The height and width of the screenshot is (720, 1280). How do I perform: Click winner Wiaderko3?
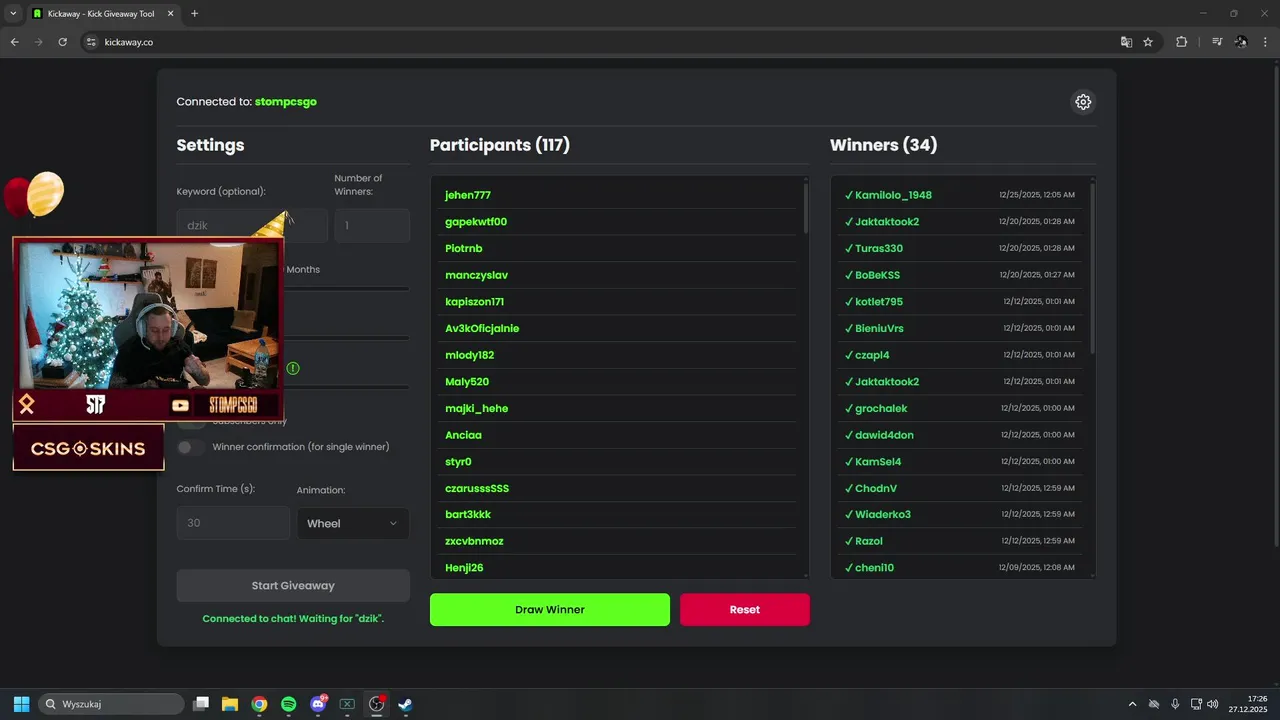[883, 515]
